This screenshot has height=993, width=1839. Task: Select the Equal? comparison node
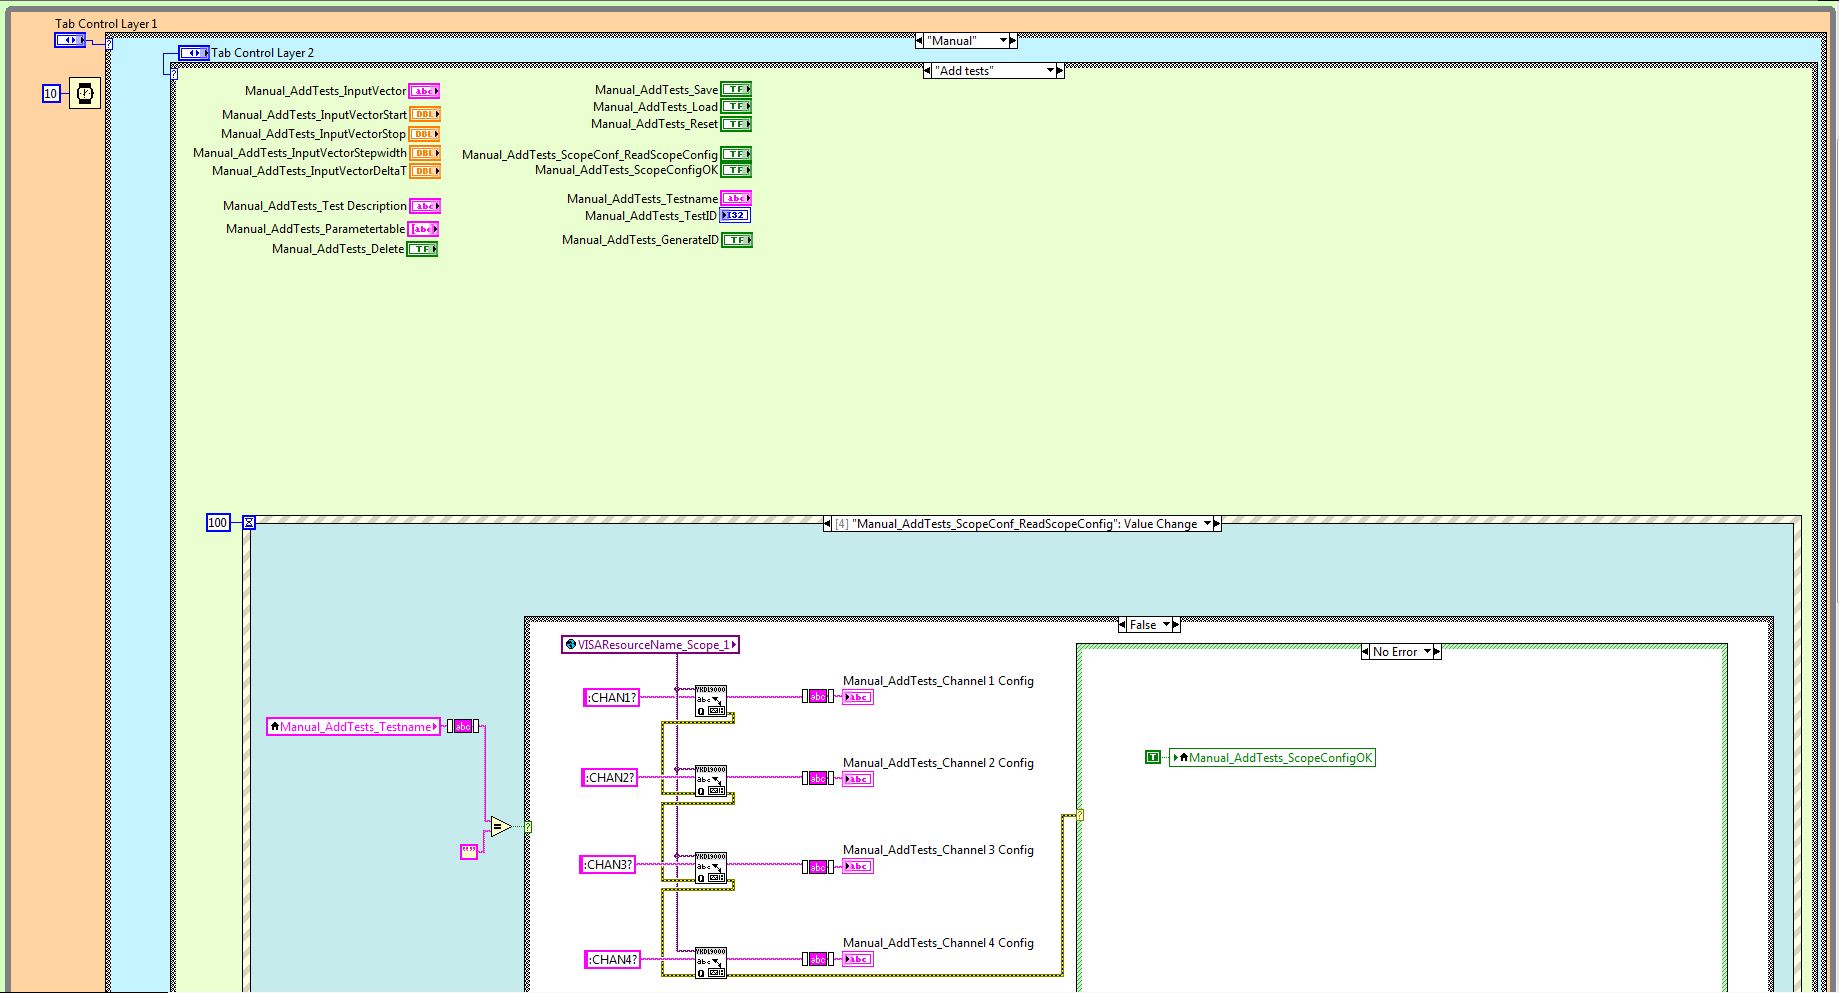point(500,826)
